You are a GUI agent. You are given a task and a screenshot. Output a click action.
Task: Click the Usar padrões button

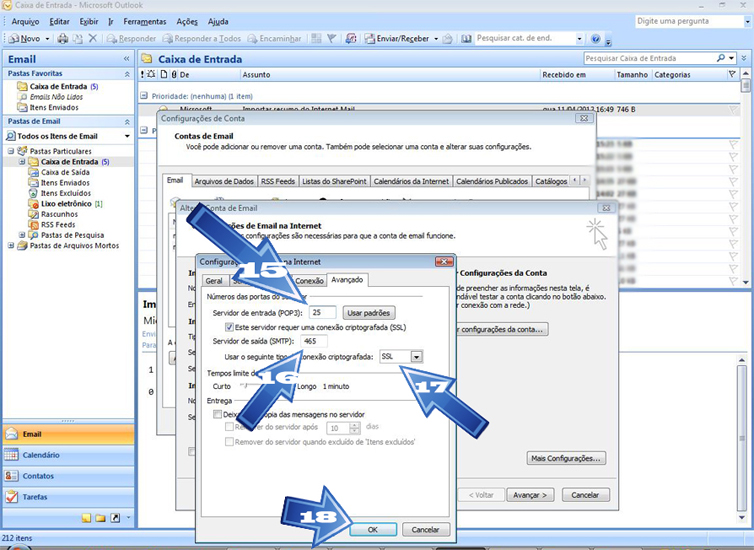click(369, 313)
